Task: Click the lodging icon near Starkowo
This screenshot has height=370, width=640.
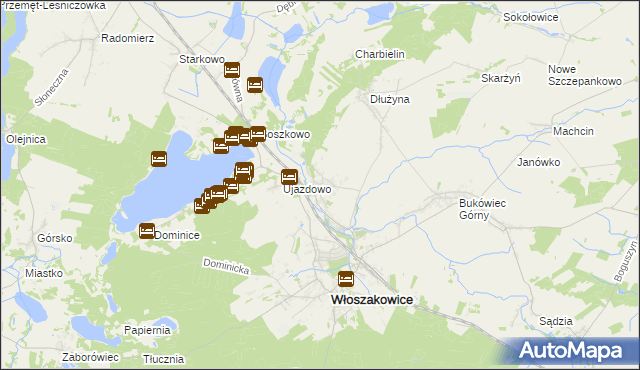Action: click(x=232, y=70)
